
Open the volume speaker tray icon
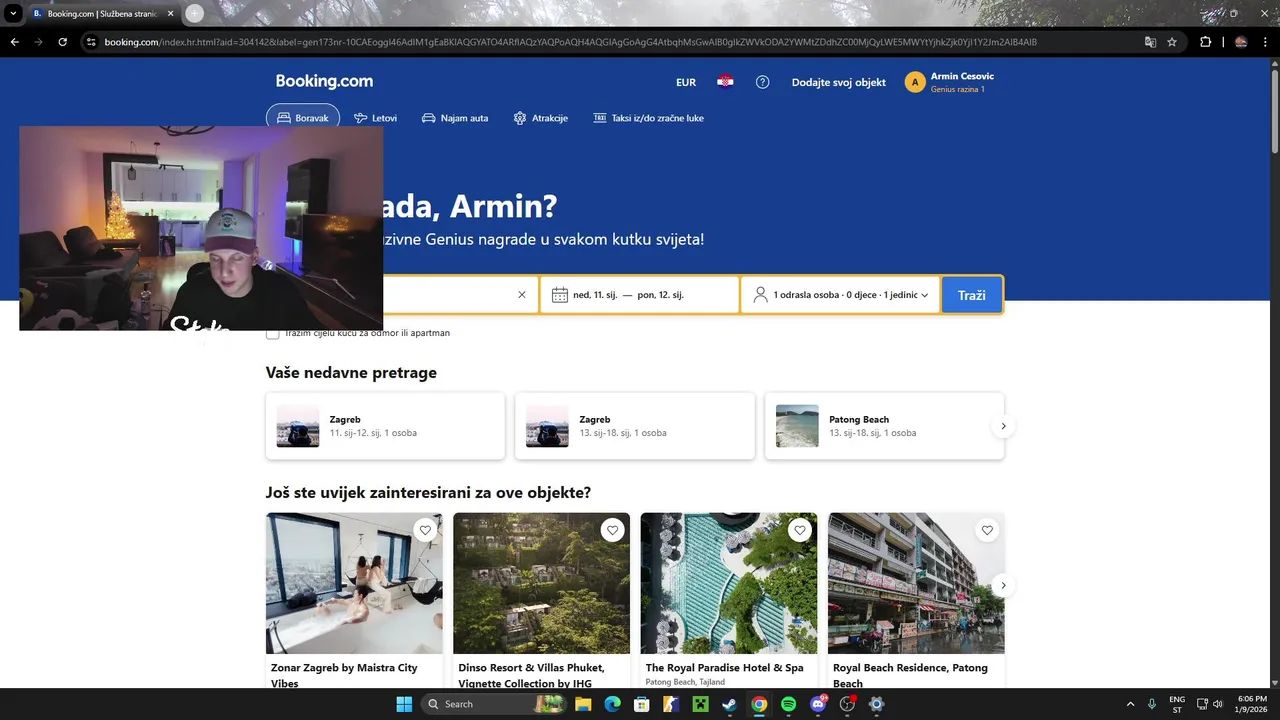(x=1218, y=704)
